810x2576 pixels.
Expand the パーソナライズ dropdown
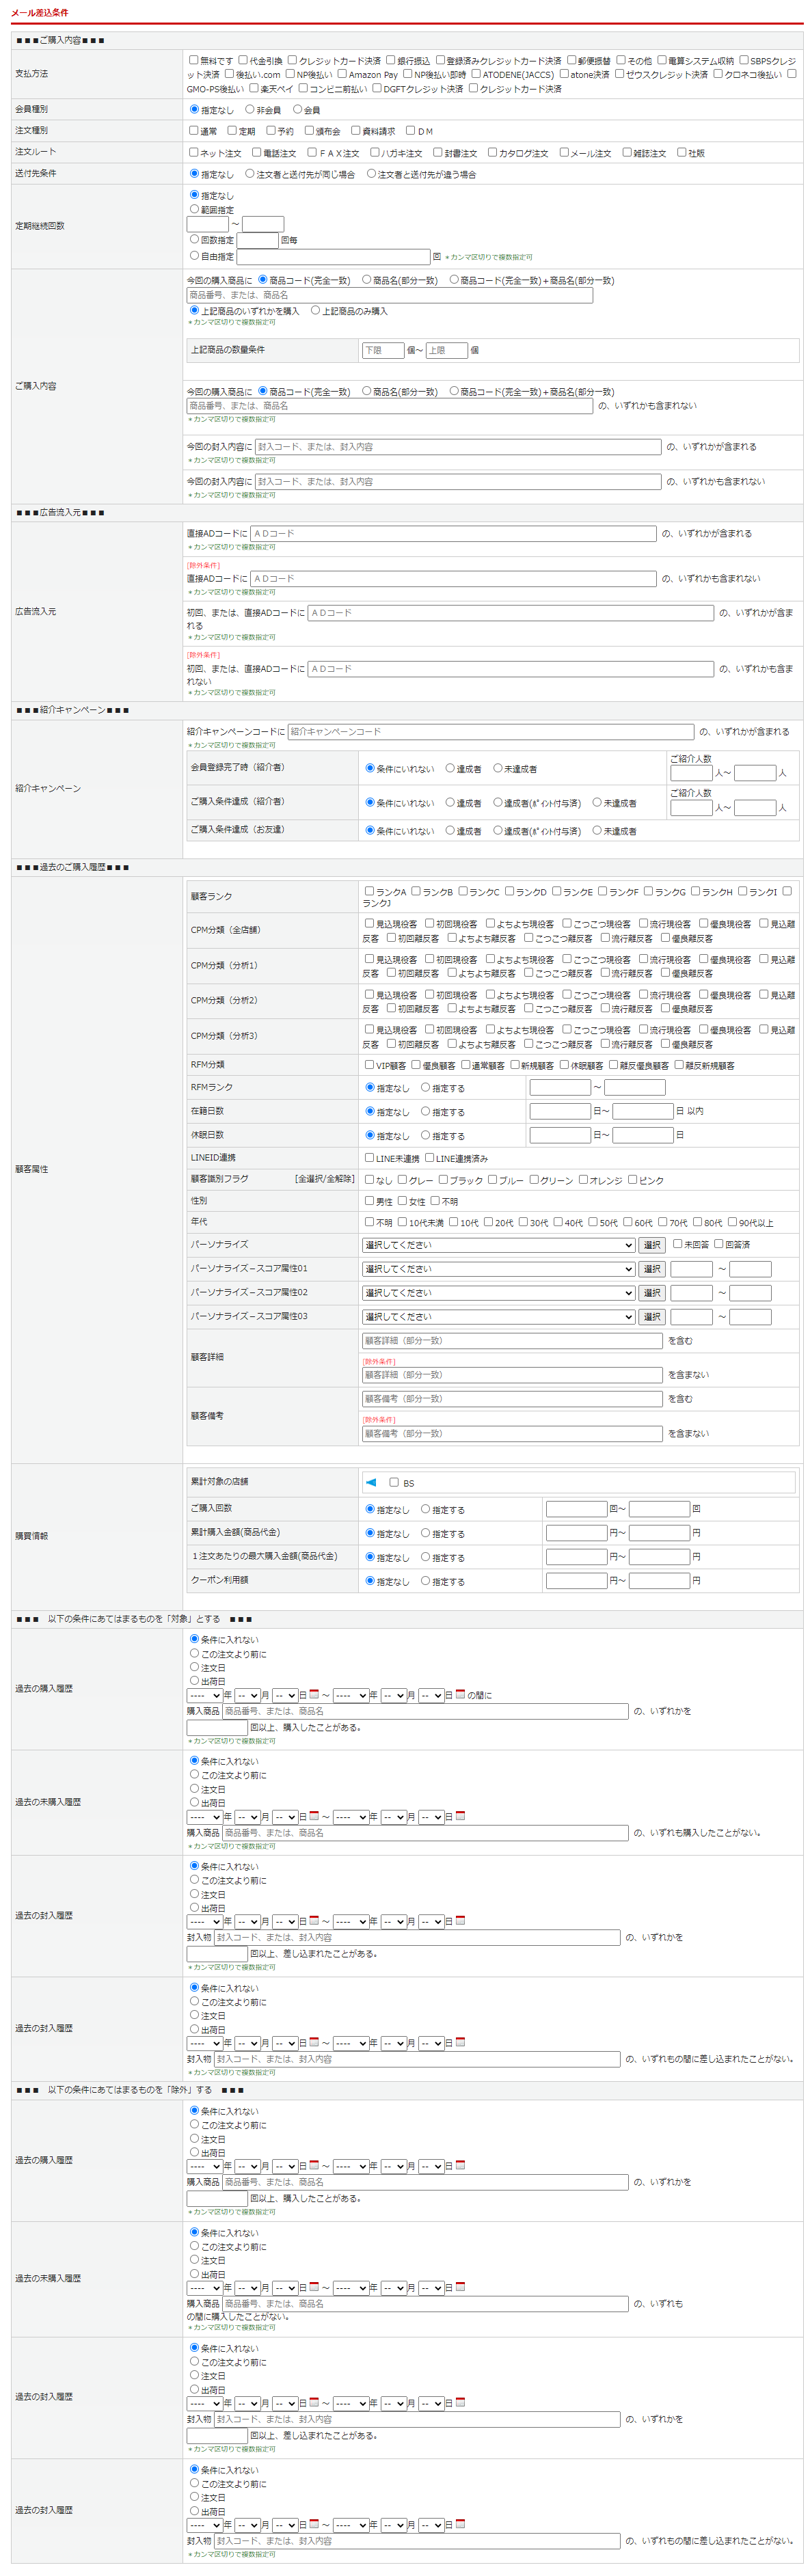point(498,1245)
